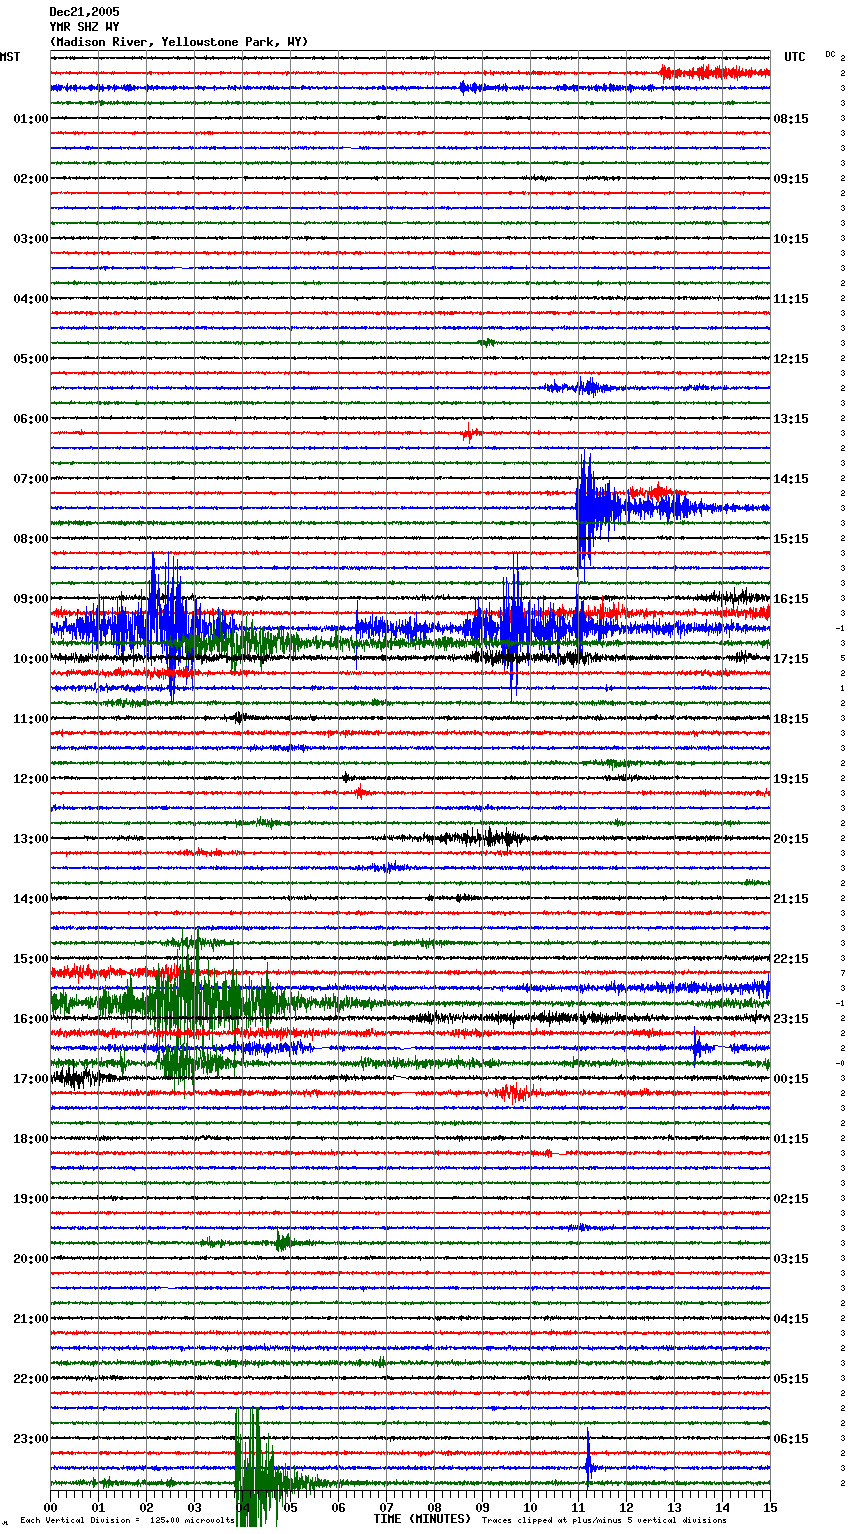The image size is (850, 1534).
Task: Select the 15:00 MST time label
Action: (x=30, y=959)
